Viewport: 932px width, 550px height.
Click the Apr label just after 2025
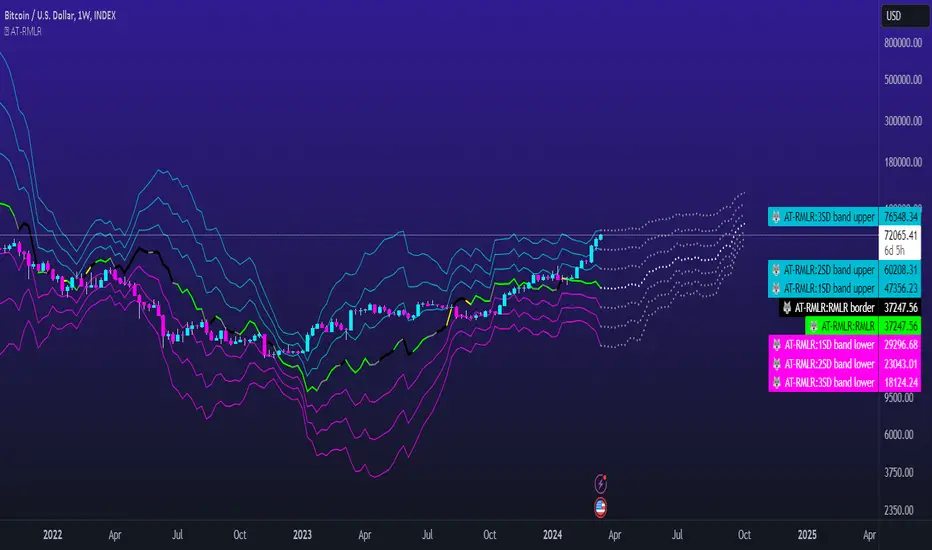tap(869, 535)
